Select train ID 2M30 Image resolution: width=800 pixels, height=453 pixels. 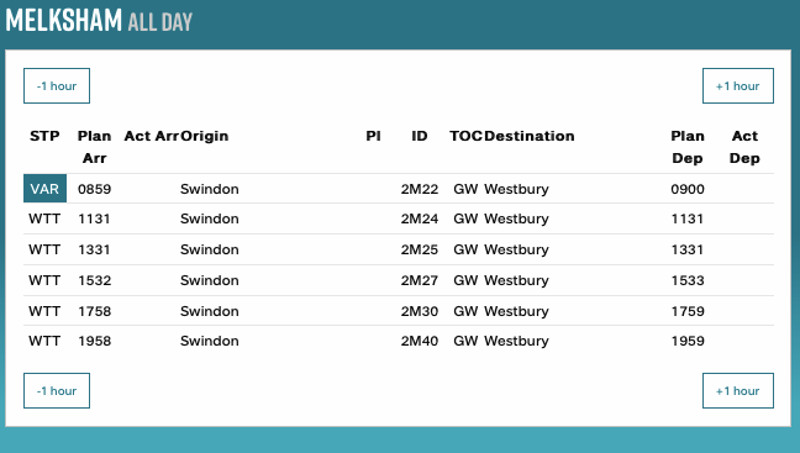pyautogui.click(x=420, y=311)
